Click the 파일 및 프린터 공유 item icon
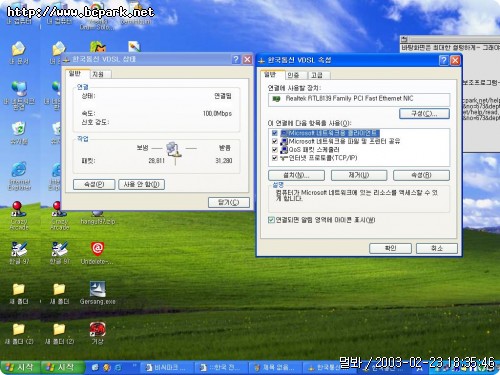 click(x=284, y=141)
